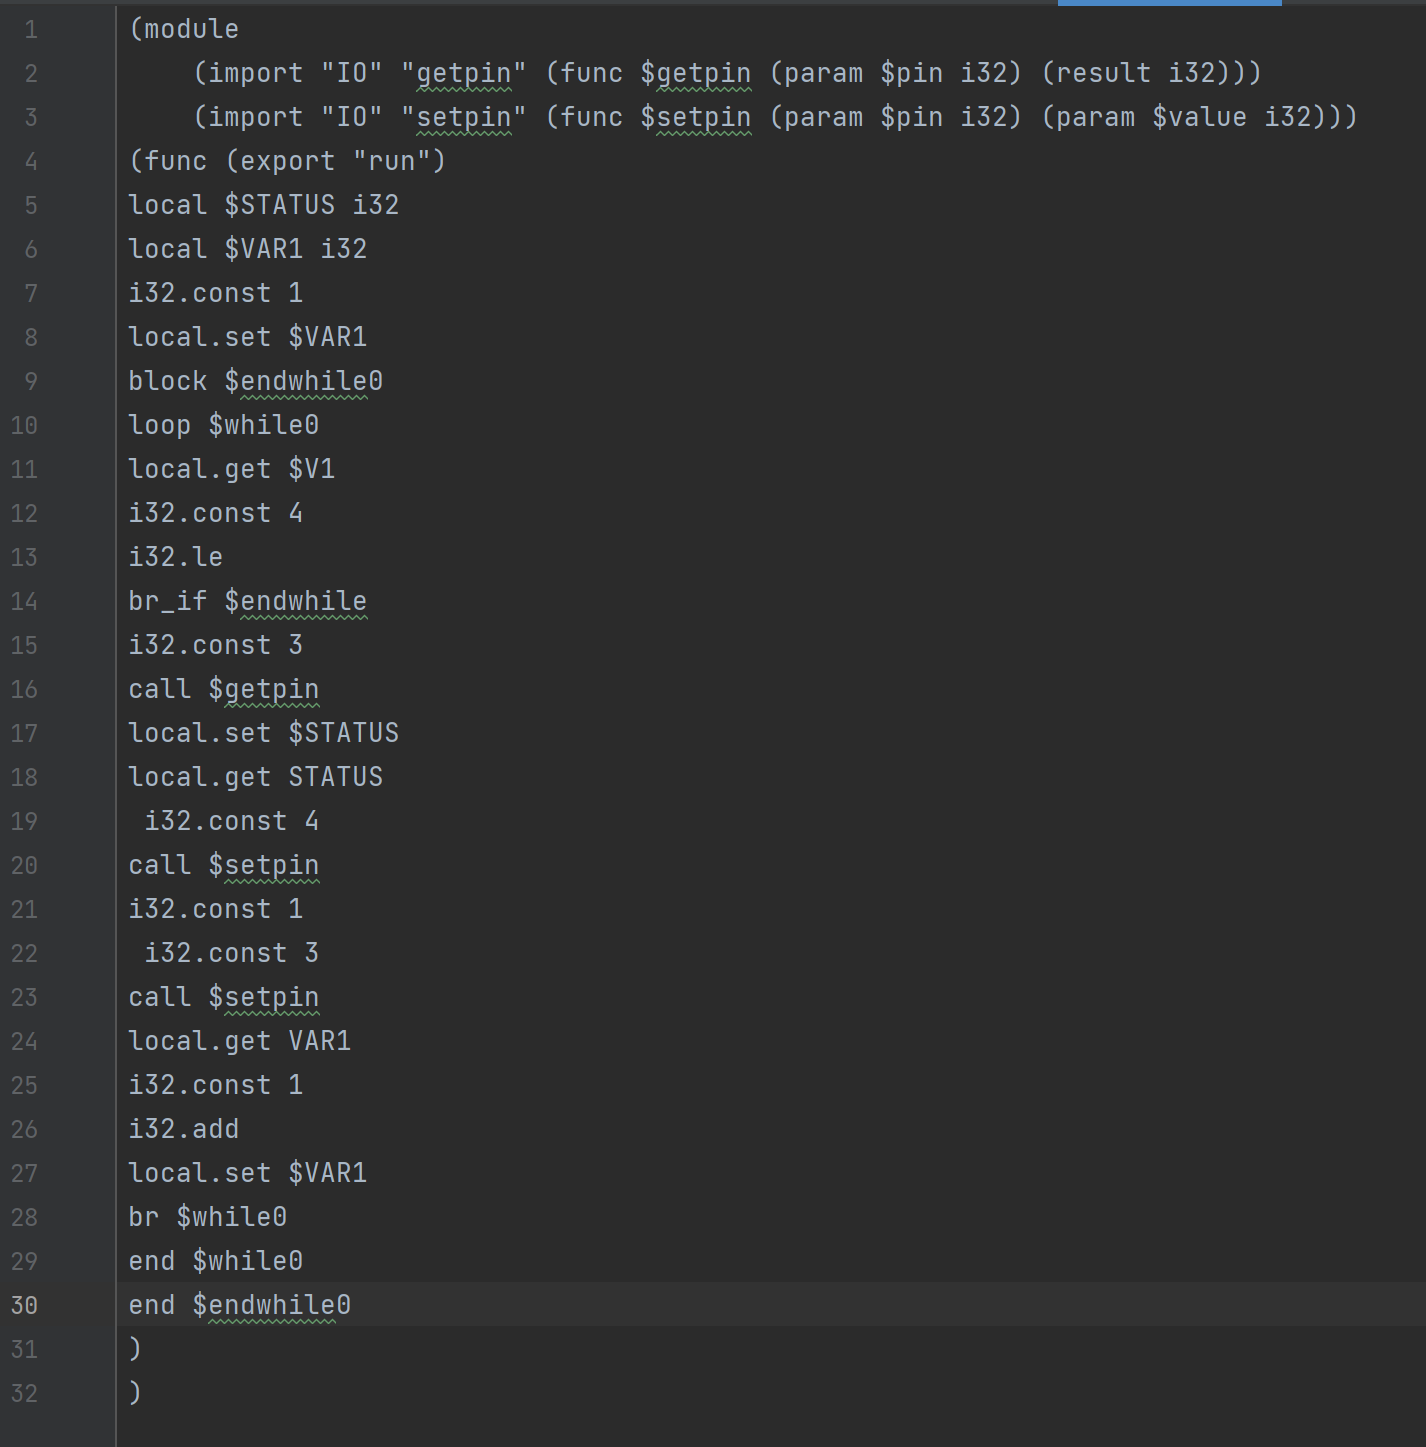
Task: Click $V1 in local.get line 11
Action: [x=311, y=470]
